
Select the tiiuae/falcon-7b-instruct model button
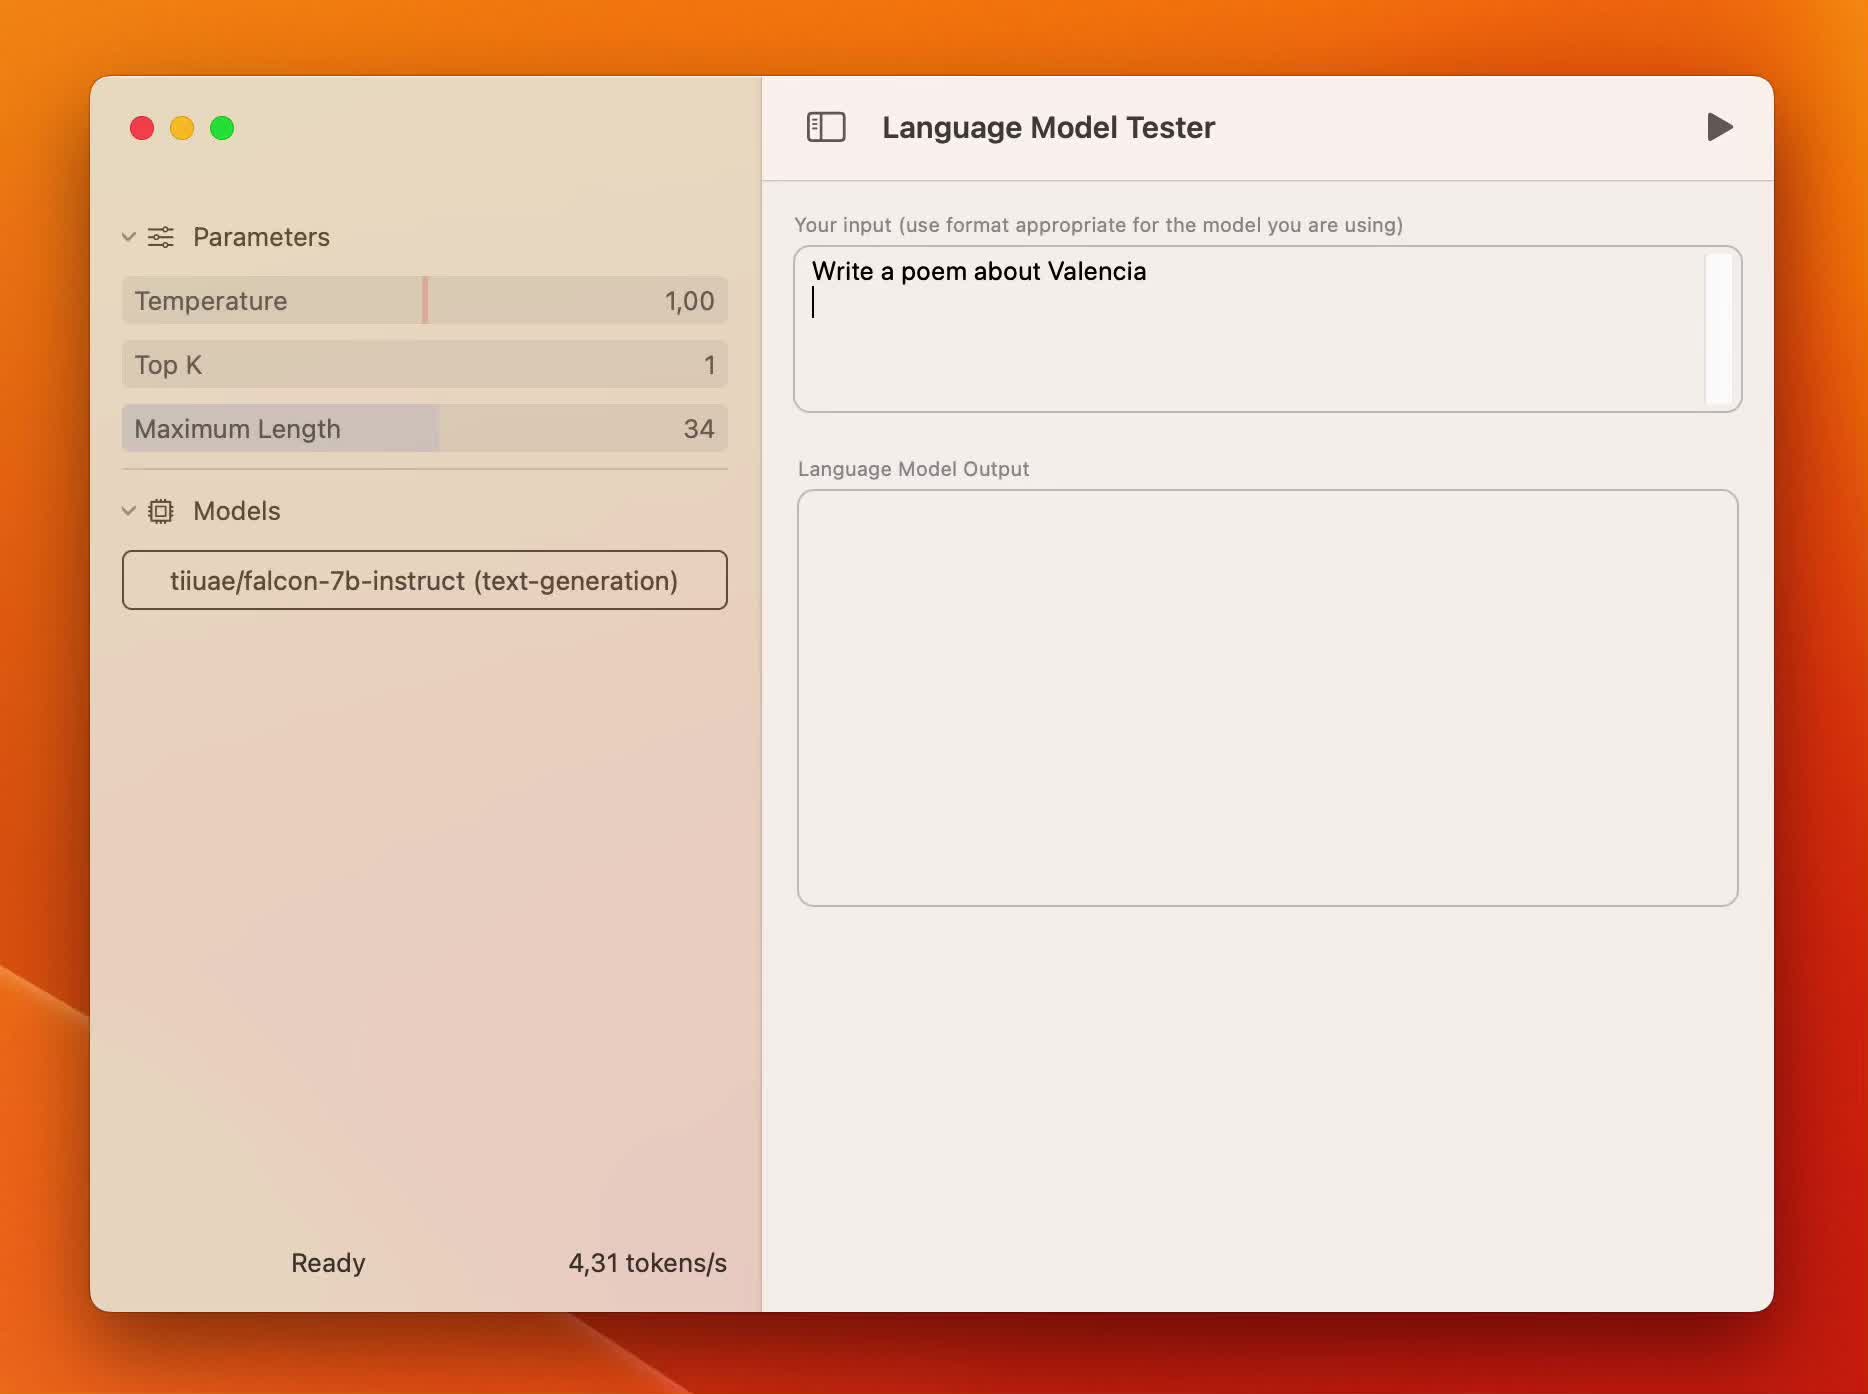pyautogui.click(x=424, y=580)
